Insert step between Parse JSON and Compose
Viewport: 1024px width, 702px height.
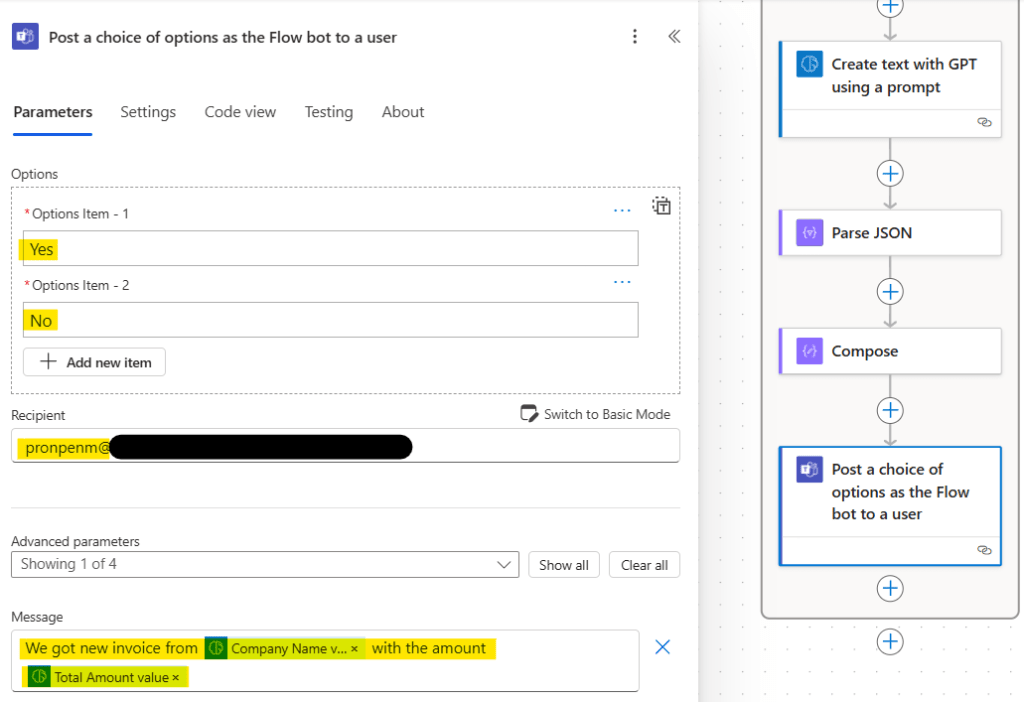[x=889, y=292]
